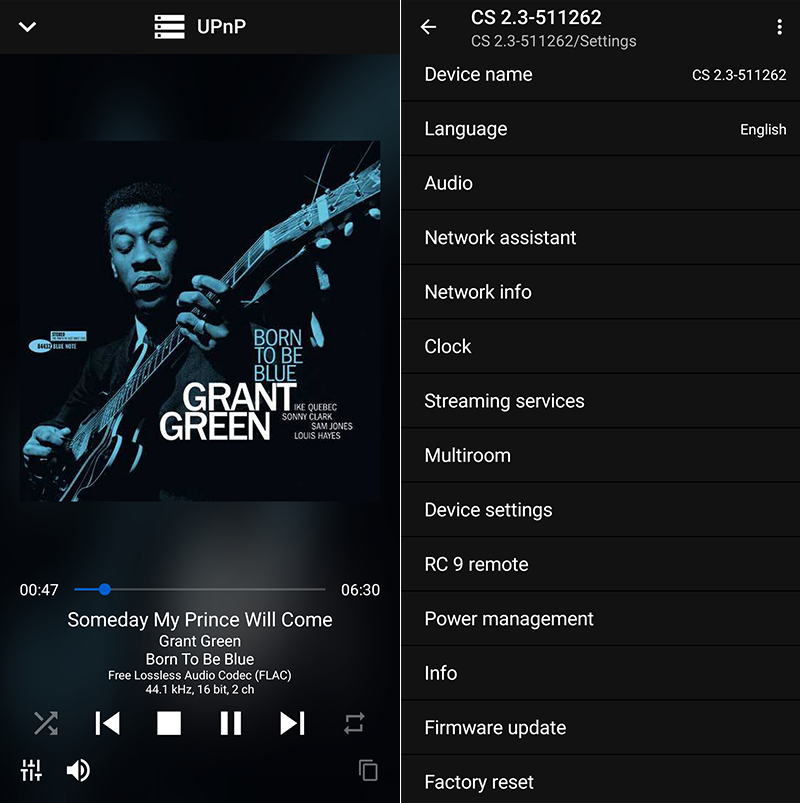Screen dimensions: 800x803
Task: Stop playback
Action: 169,723
